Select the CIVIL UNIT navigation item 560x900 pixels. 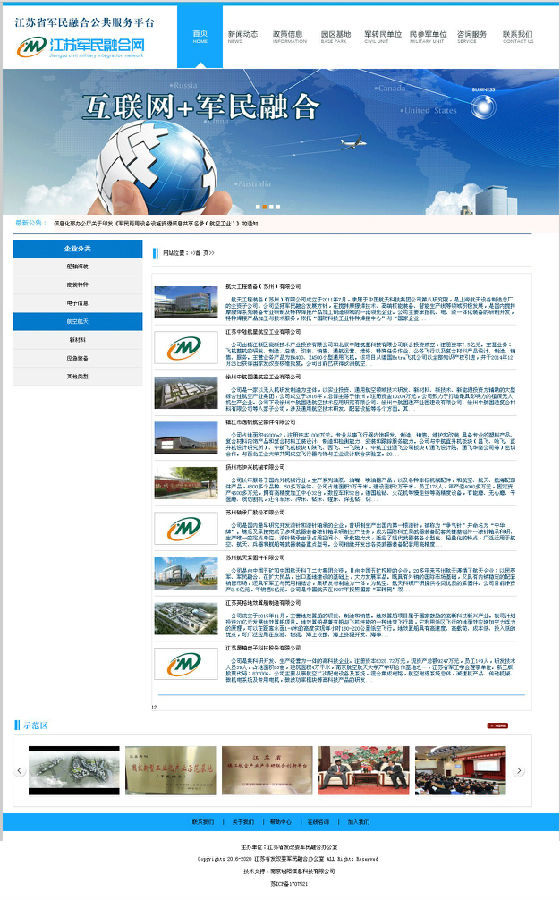[x=383, y=37]
